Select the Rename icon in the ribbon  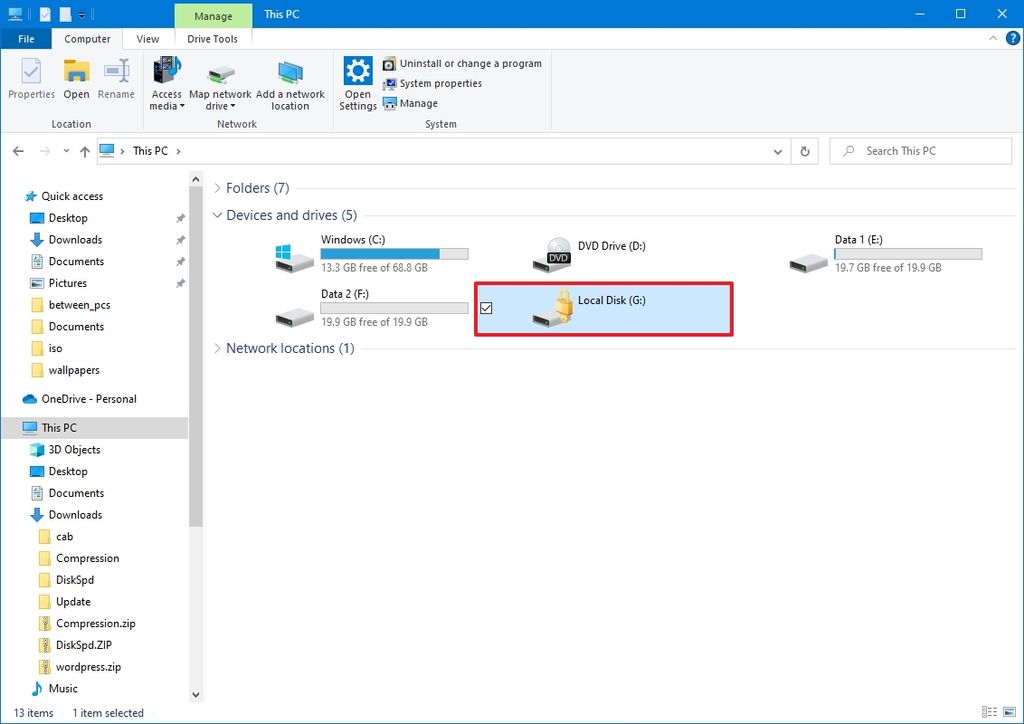(x=116, y=80)
